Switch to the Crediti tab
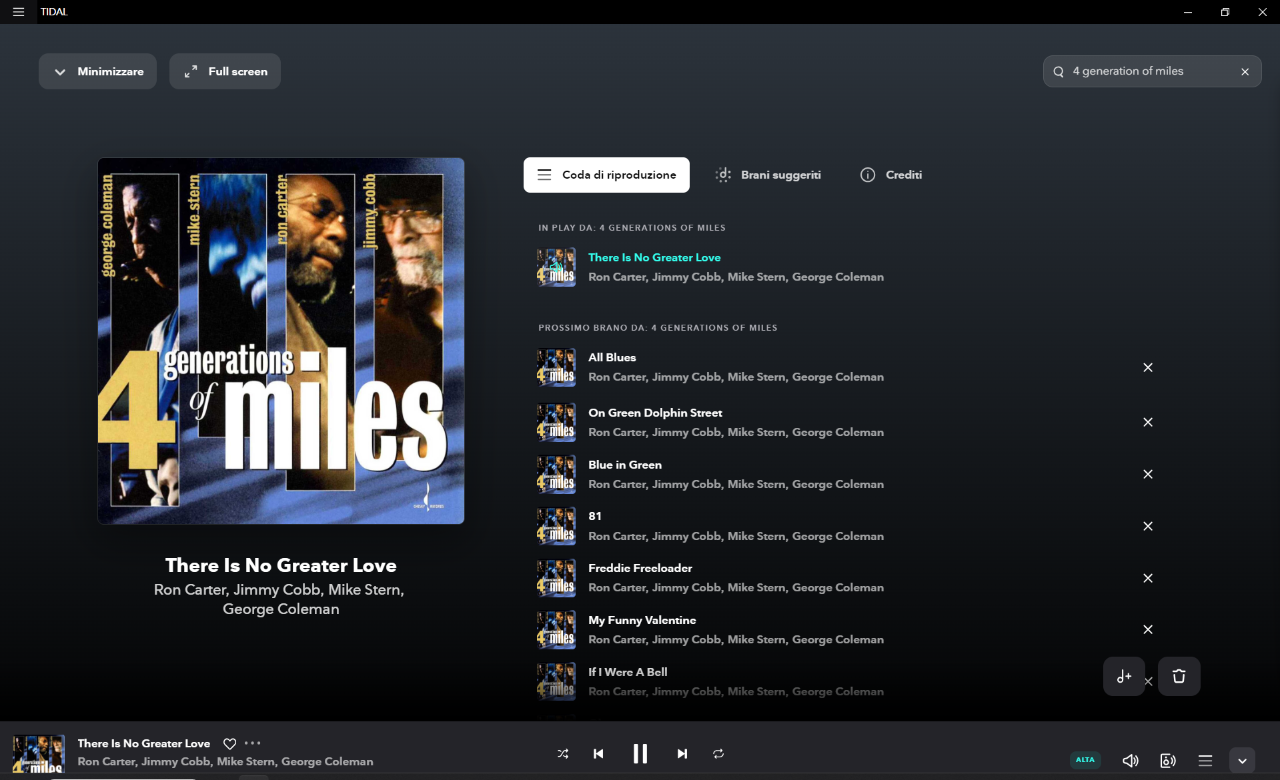This screenshot has width=1280, height=780. (891, 175)
